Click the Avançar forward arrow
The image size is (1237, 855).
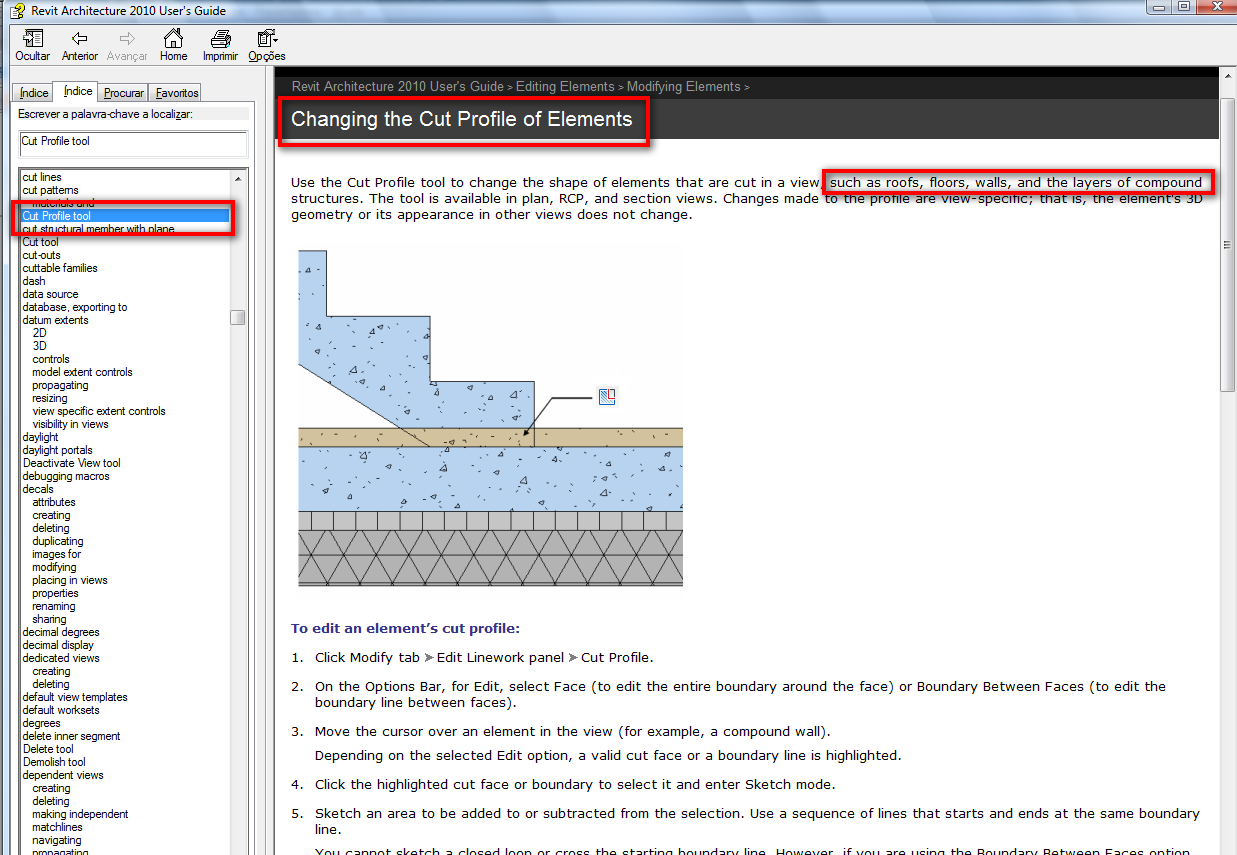(127, 39)
